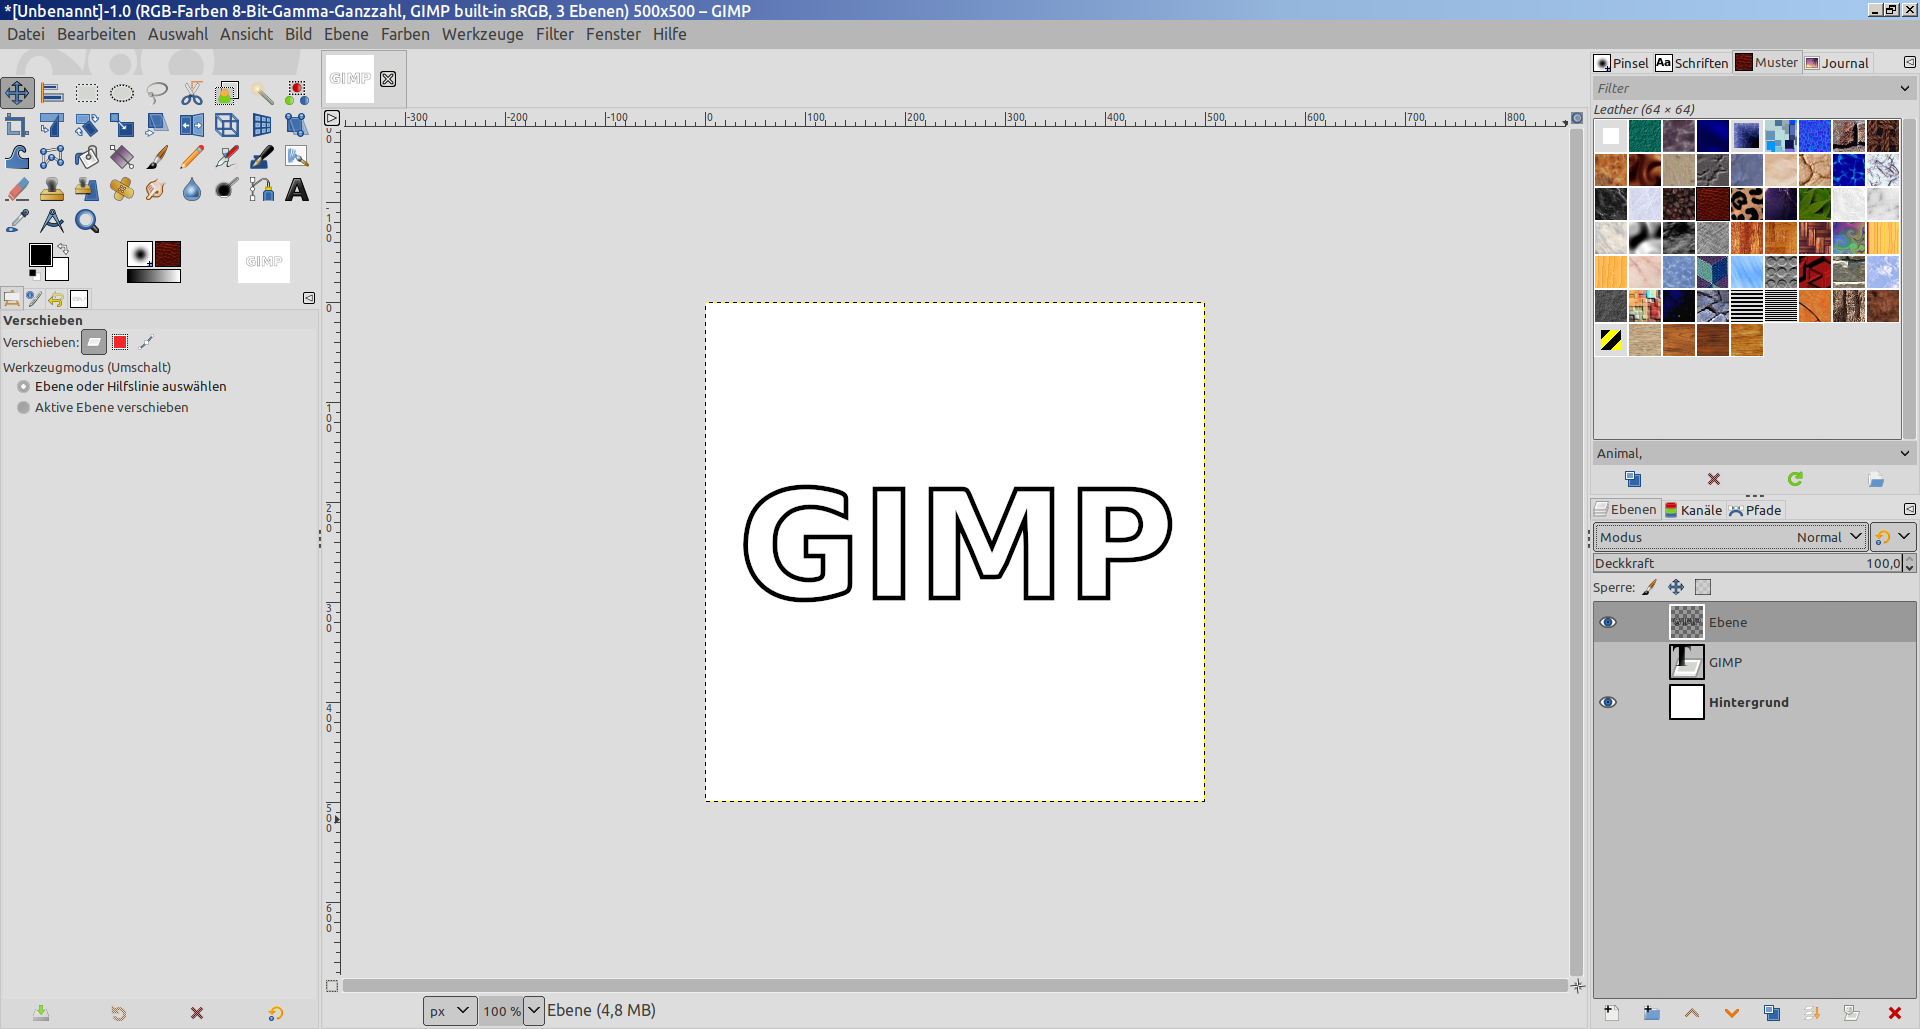Screen dimensions: 1920x1029
Task: Save tool preset in tool options footer
Action: pos(41,1013)
